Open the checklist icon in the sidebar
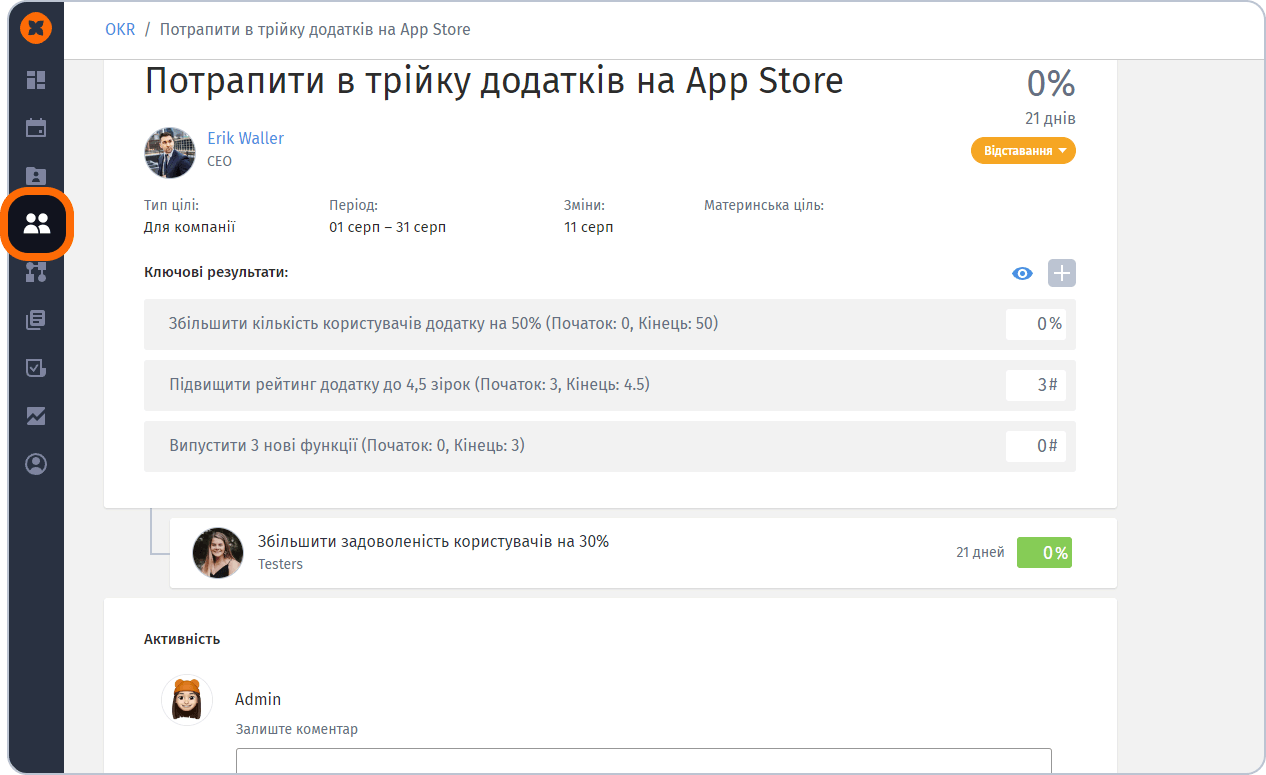 click(x=36, y=368)
